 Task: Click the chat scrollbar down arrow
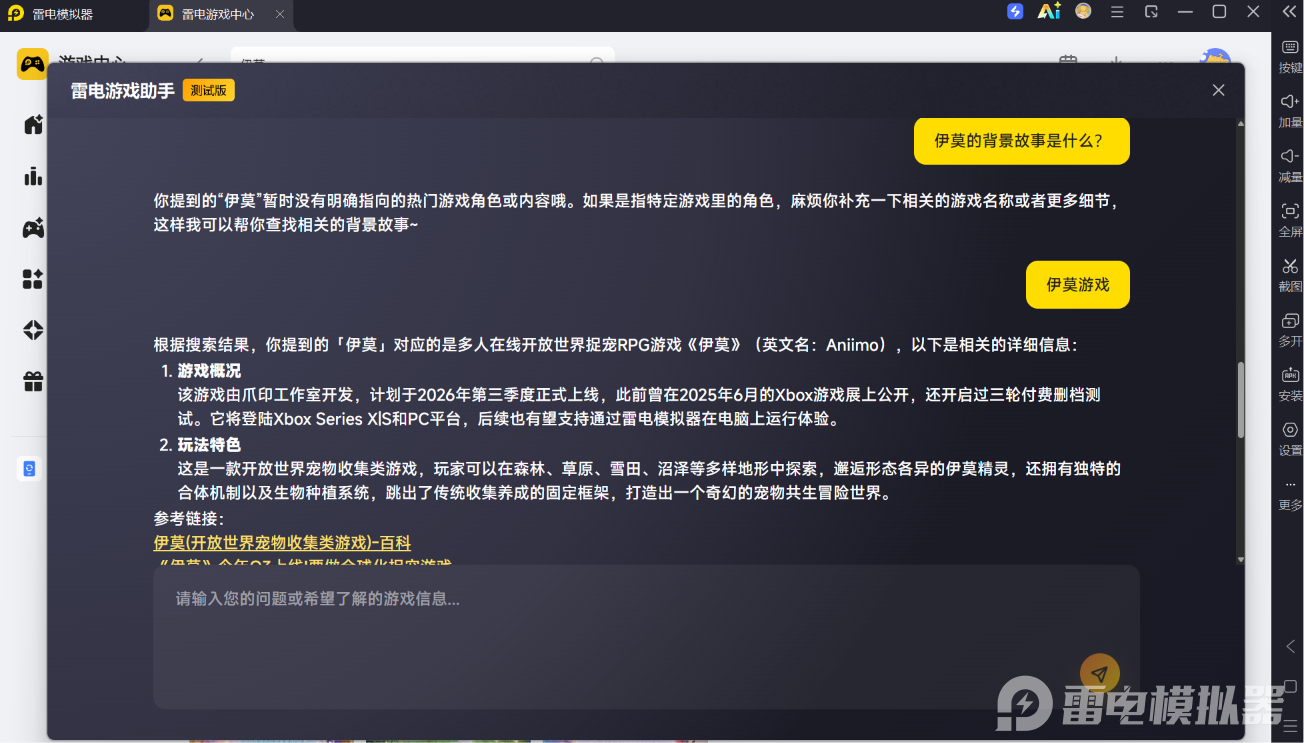pos(1241,559)
